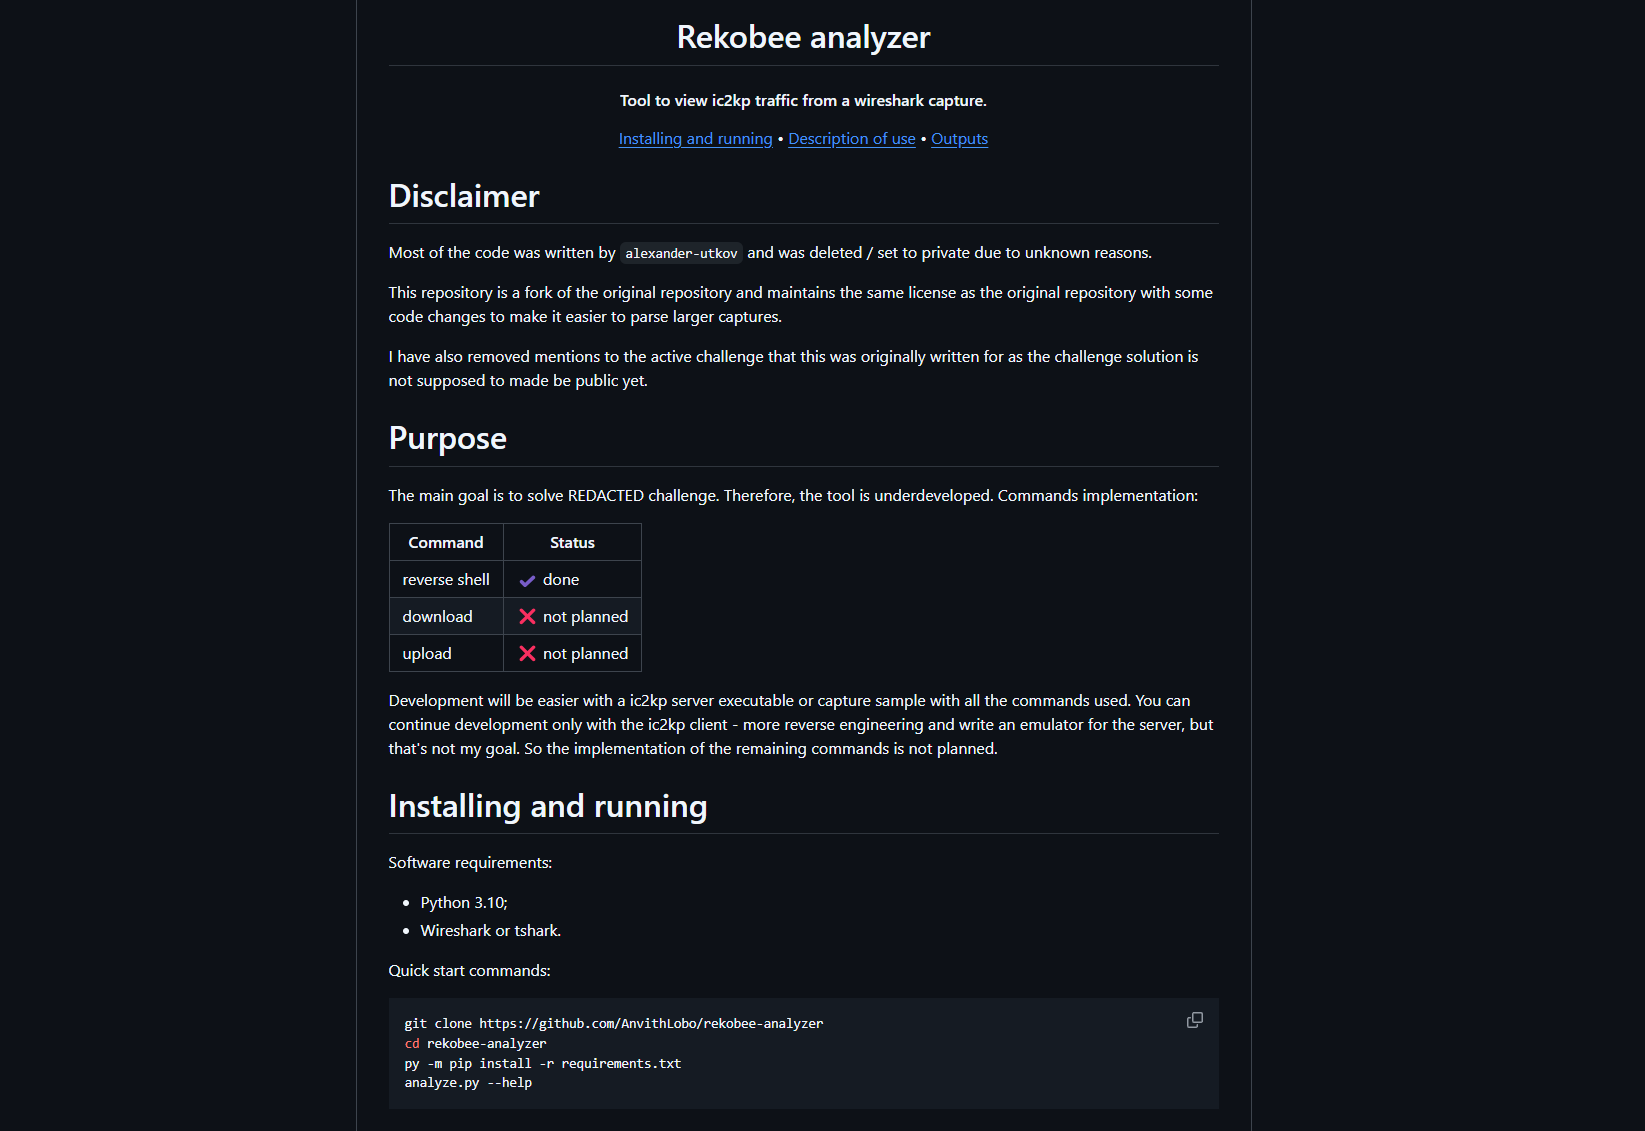Viewport: 1645px width, 1131px height.
Task: Click the Rekobee analyzer page title
Action: point(802,36)
